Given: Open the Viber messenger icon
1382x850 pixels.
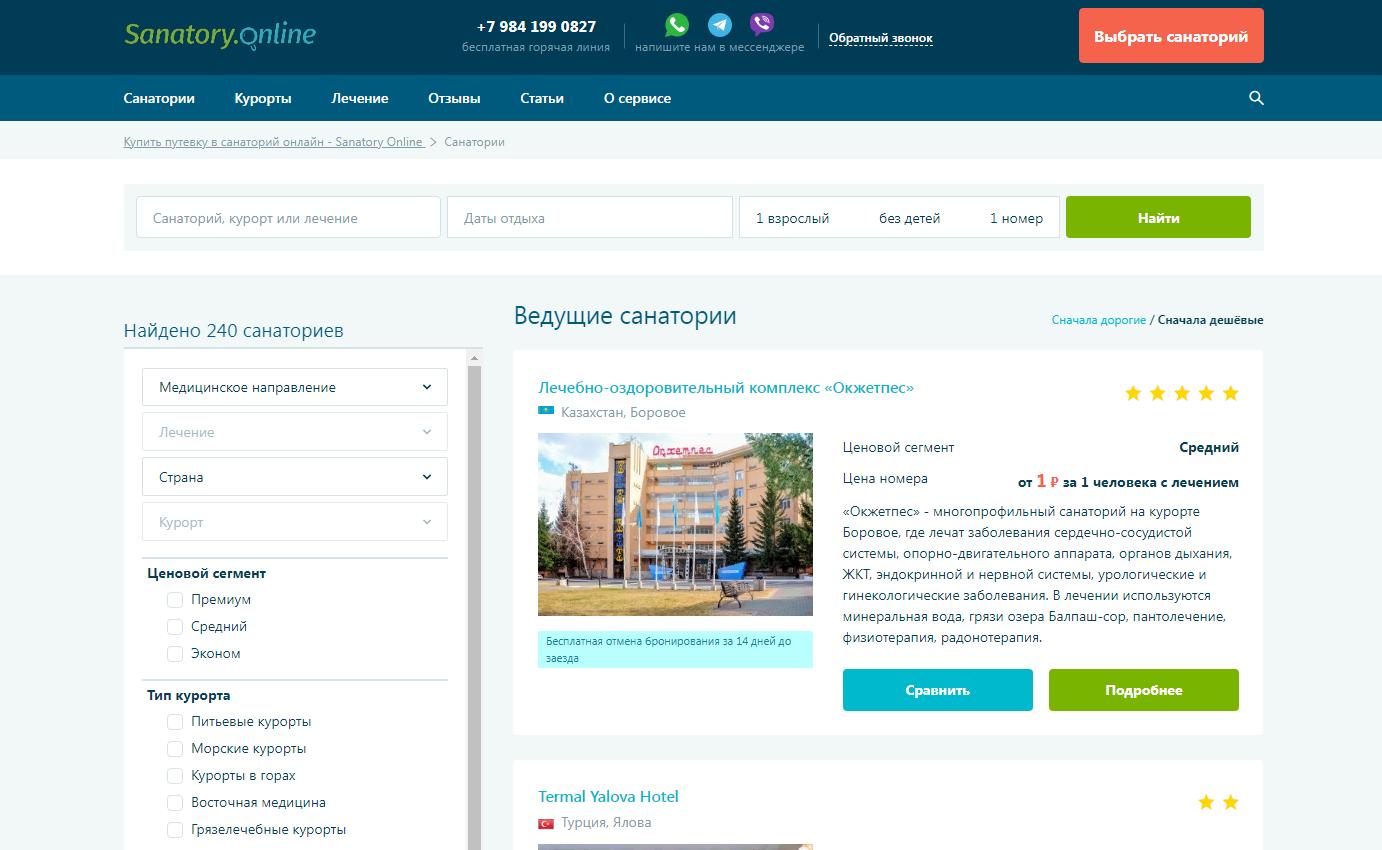Looking at the screenshot, I should tap(762, 25).
